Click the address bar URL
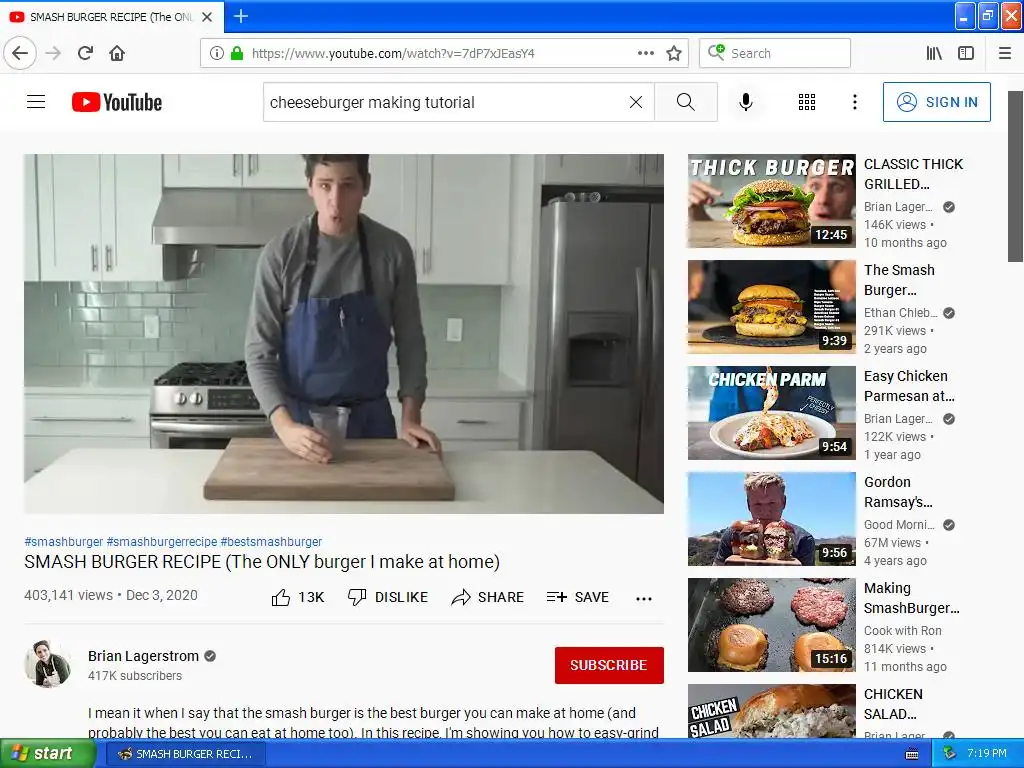 tap(393, 53)
